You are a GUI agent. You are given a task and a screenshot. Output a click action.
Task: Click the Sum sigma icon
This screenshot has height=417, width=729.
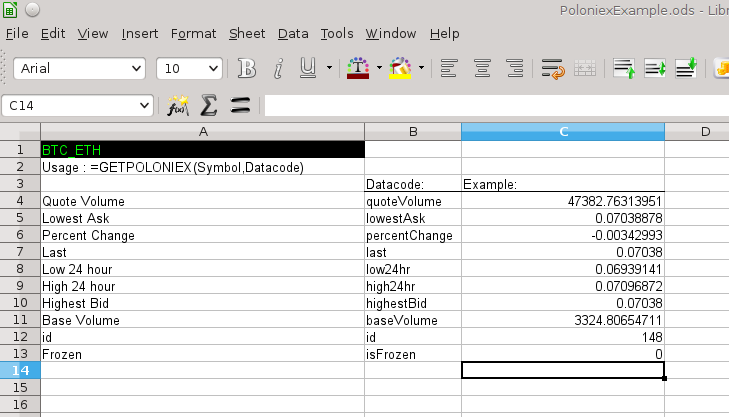coord(209,106)
